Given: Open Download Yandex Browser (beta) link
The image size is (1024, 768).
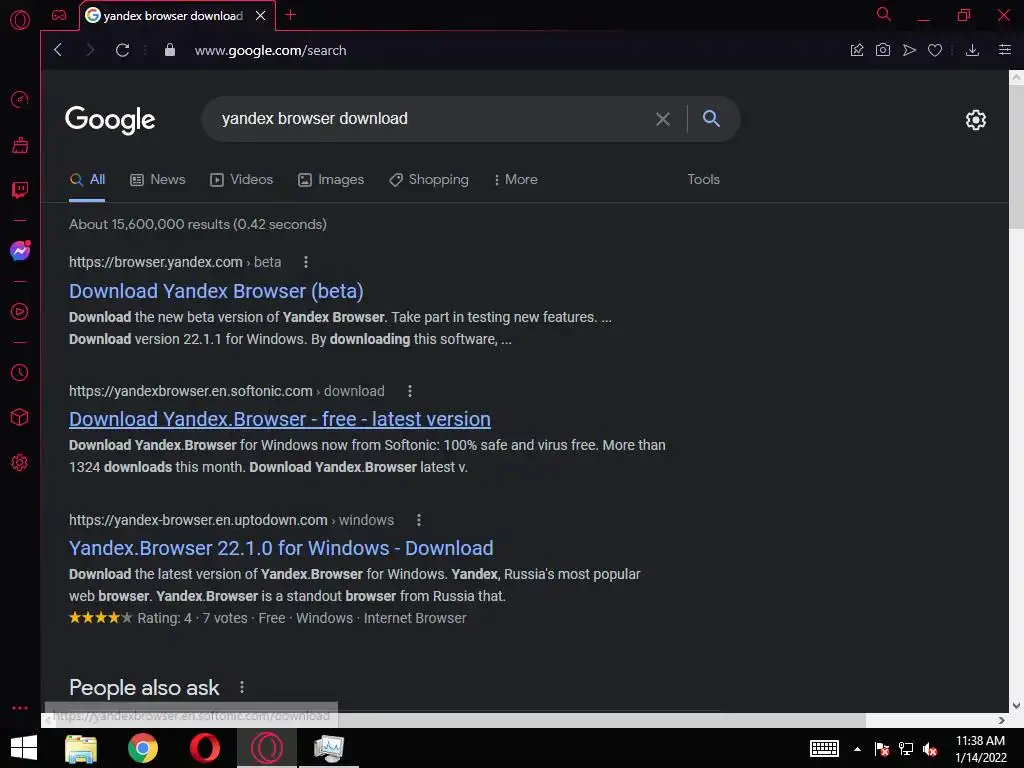Looking at the screenshot, I should [x=216, y=291].
